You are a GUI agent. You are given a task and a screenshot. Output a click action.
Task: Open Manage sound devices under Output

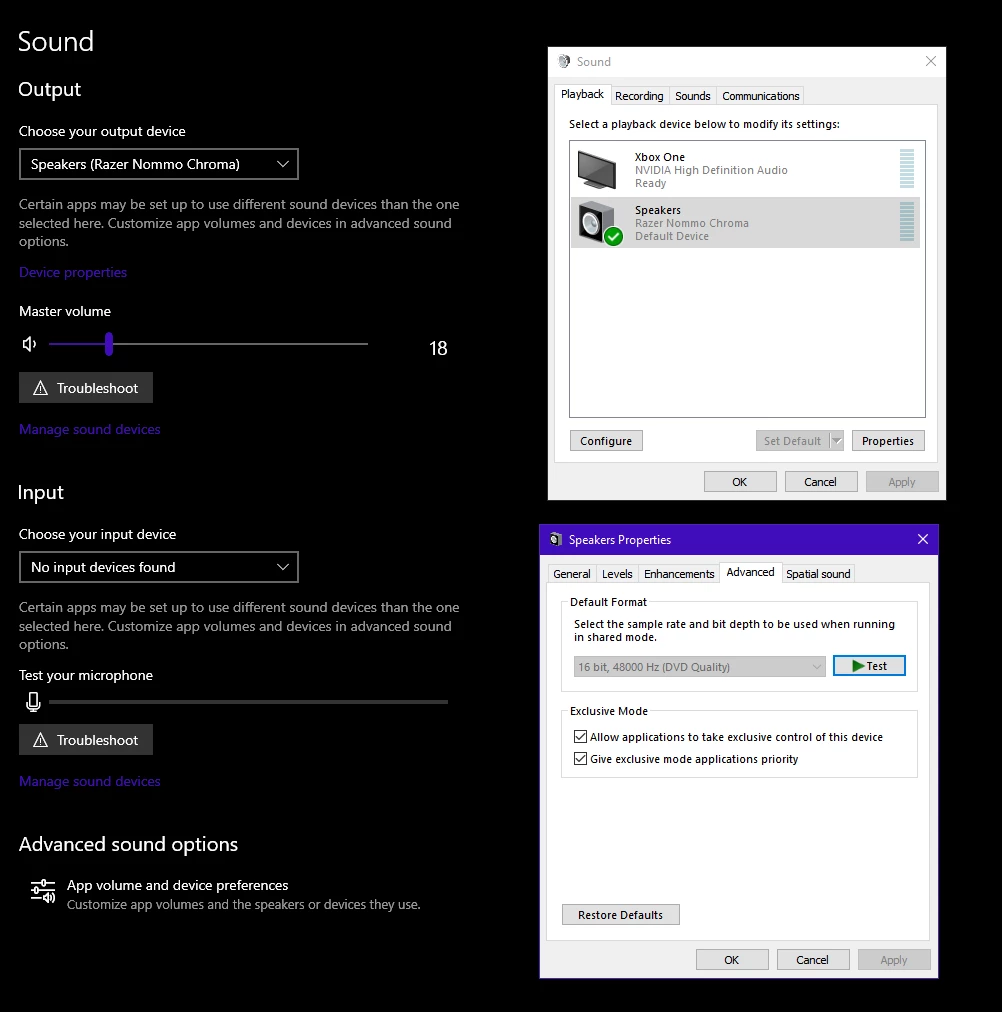coord(90,429)
